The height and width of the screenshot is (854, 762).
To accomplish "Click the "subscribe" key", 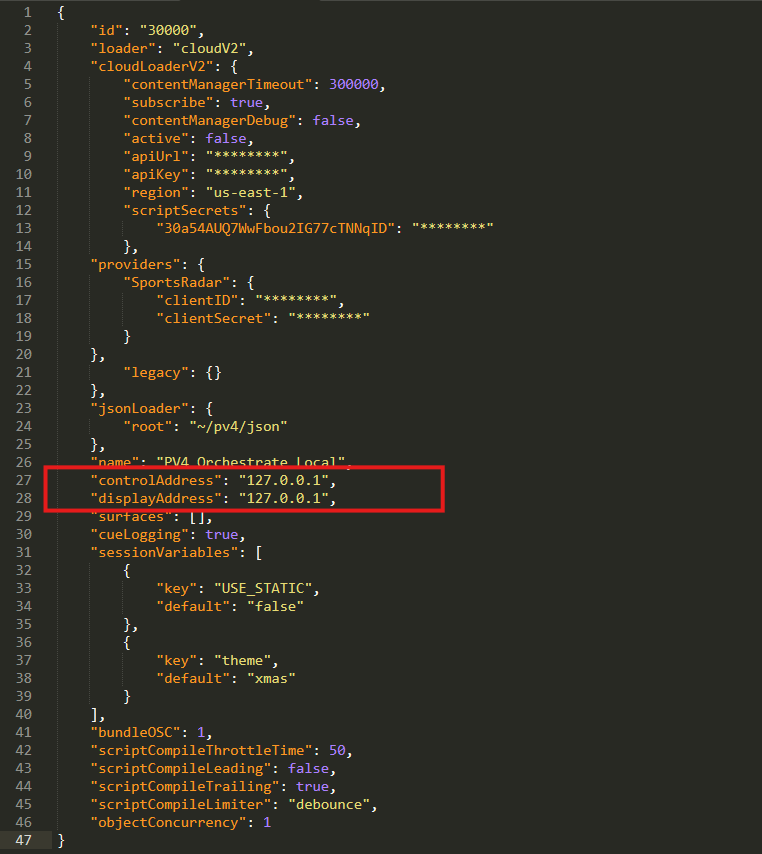I will pos(168,102).
